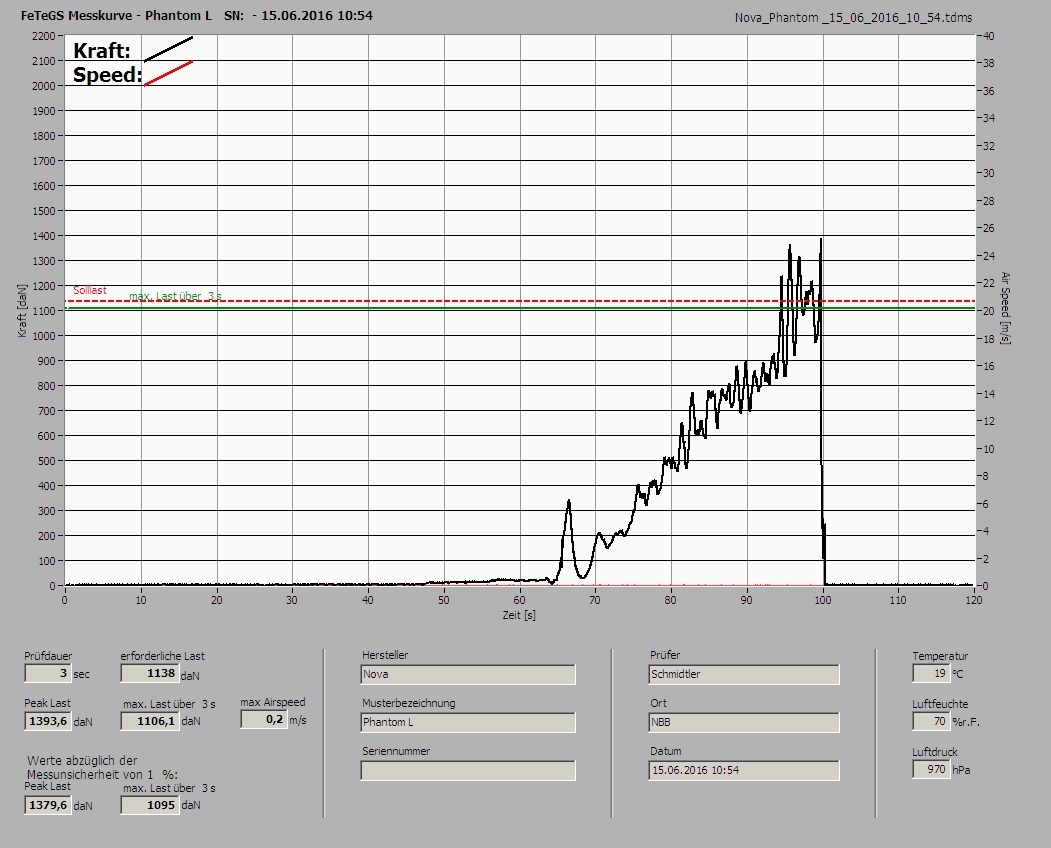Click the Datum field 15.06.2016 10:54
1051x848 pixels.
[744, 770]
